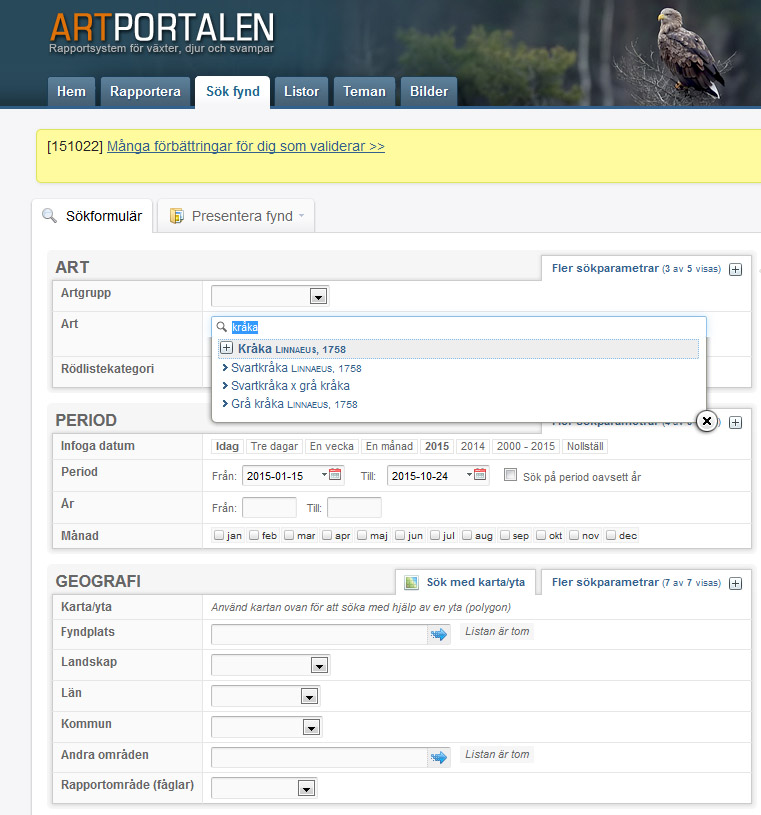This screenshot has height=815, width=761.
Task: Enable Sök på period oavsett år
Action: pyautogui.click(x=510, y=475)
